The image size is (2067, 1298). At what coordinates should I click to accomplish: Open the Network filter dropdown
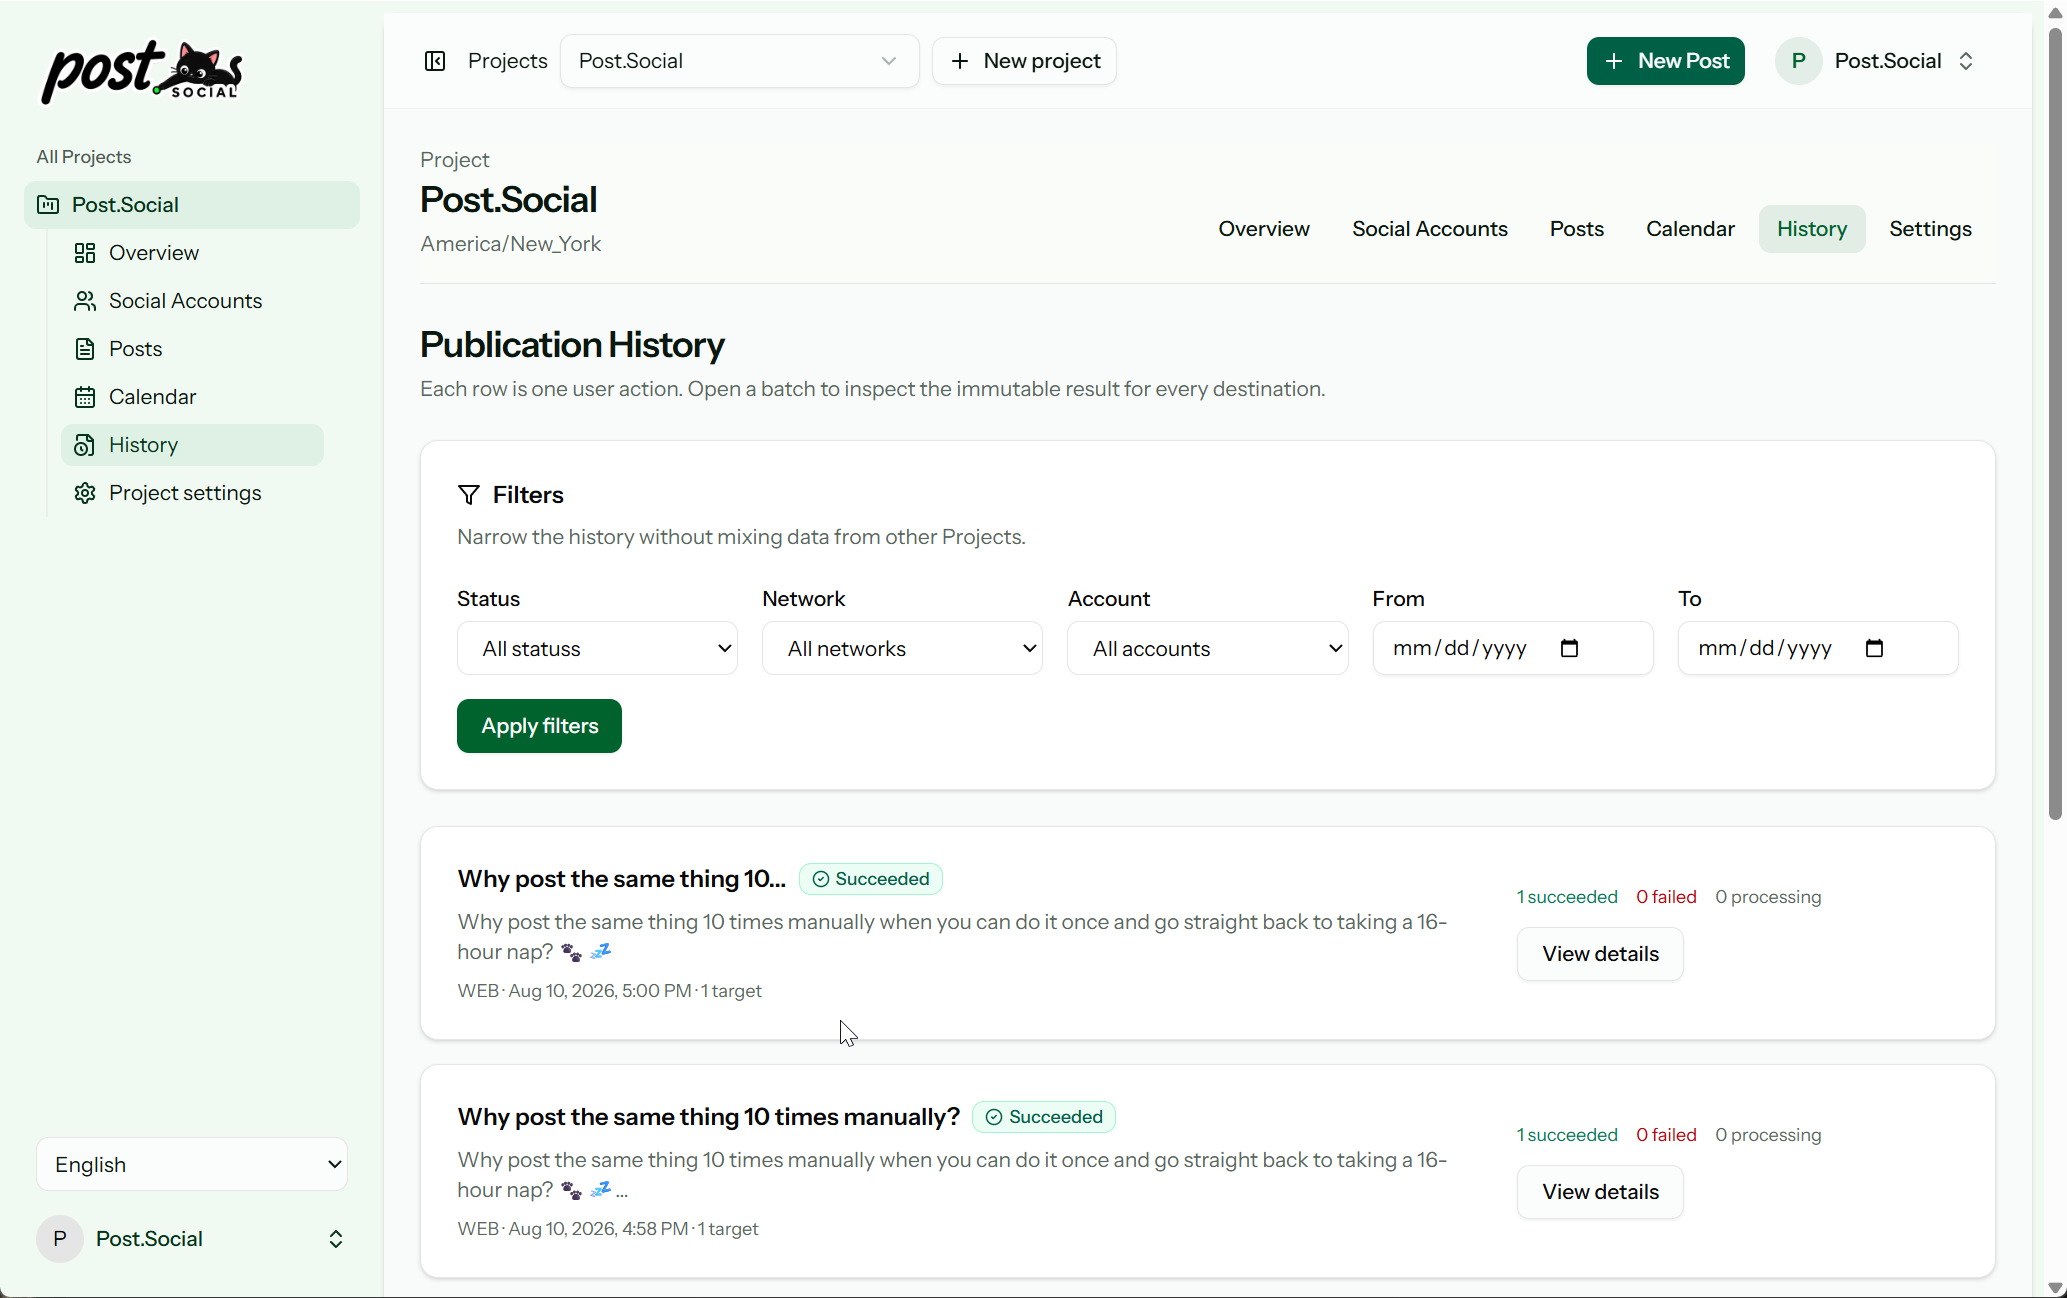[x=902, y=648]
